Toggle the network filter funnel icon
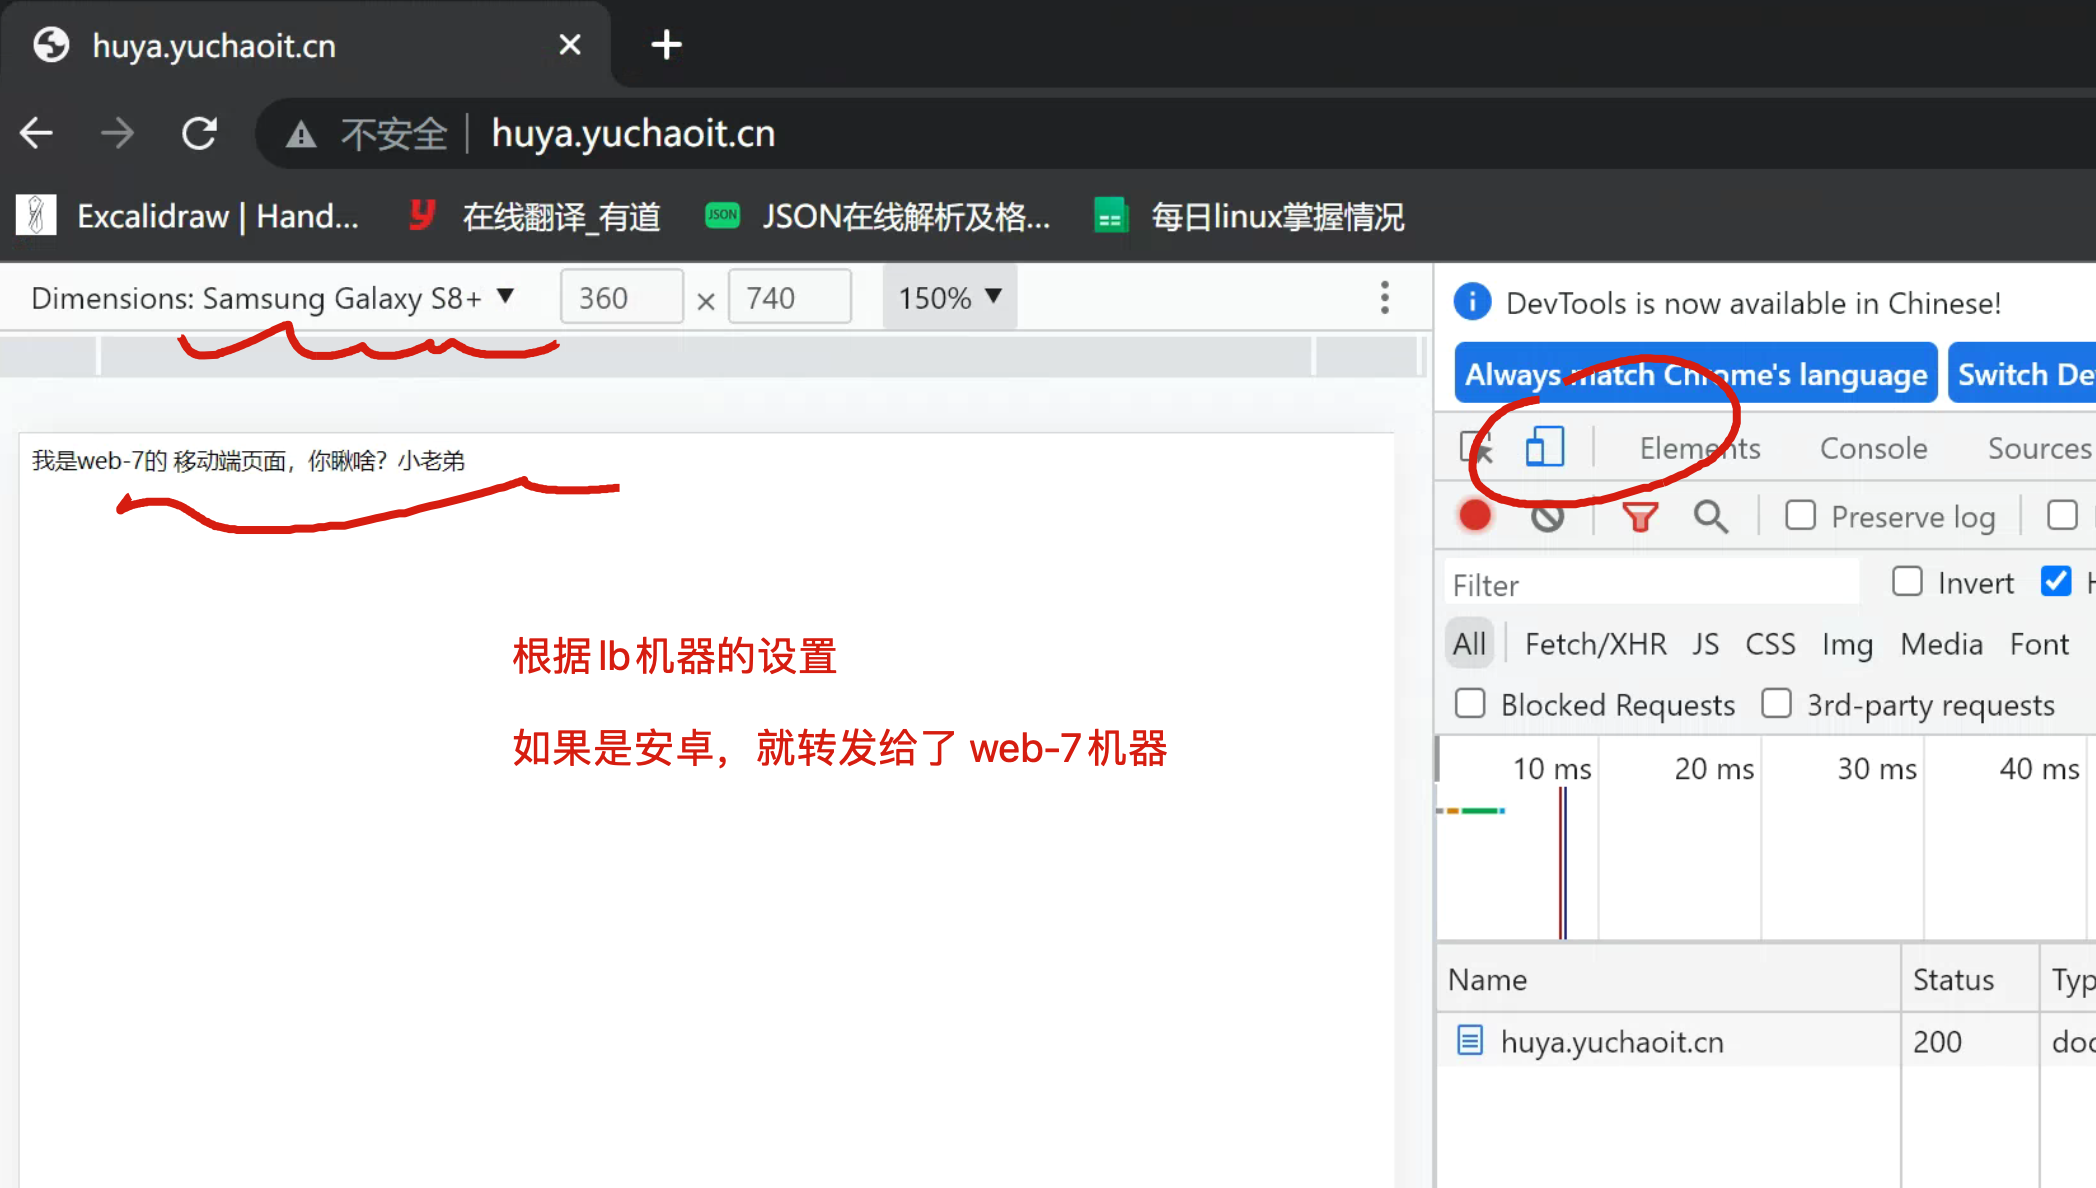This screenshot has height=1188, width=2096. click(x=1640, y=516)
